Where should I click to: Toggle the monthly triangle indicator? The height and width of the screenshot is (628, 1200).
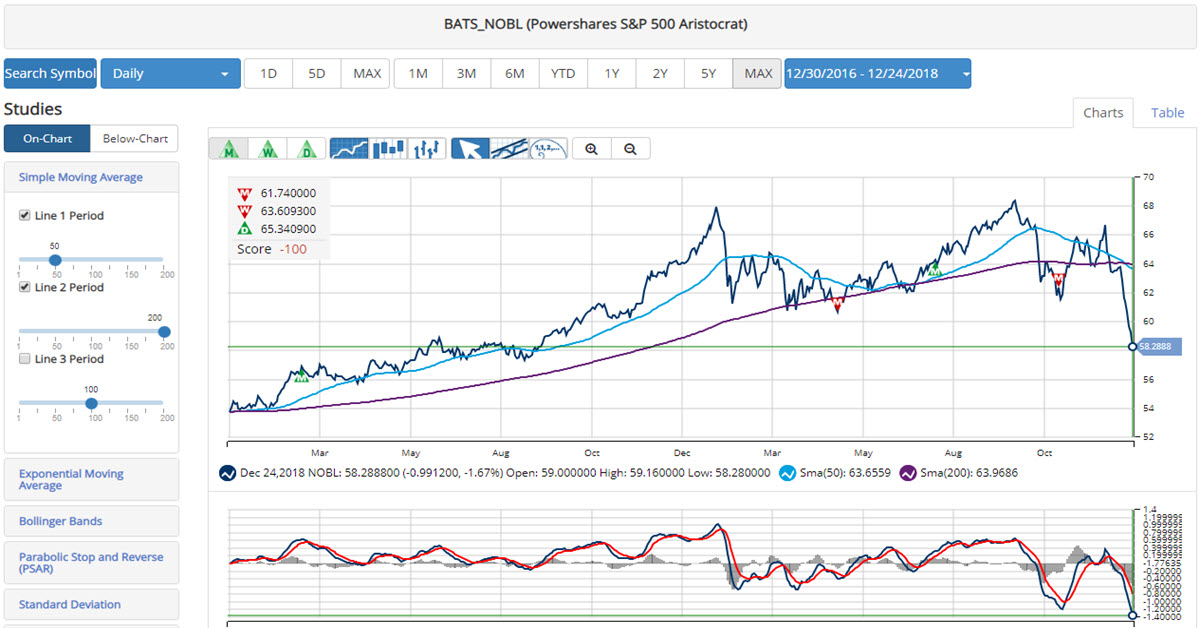click(x=229, y=149)
